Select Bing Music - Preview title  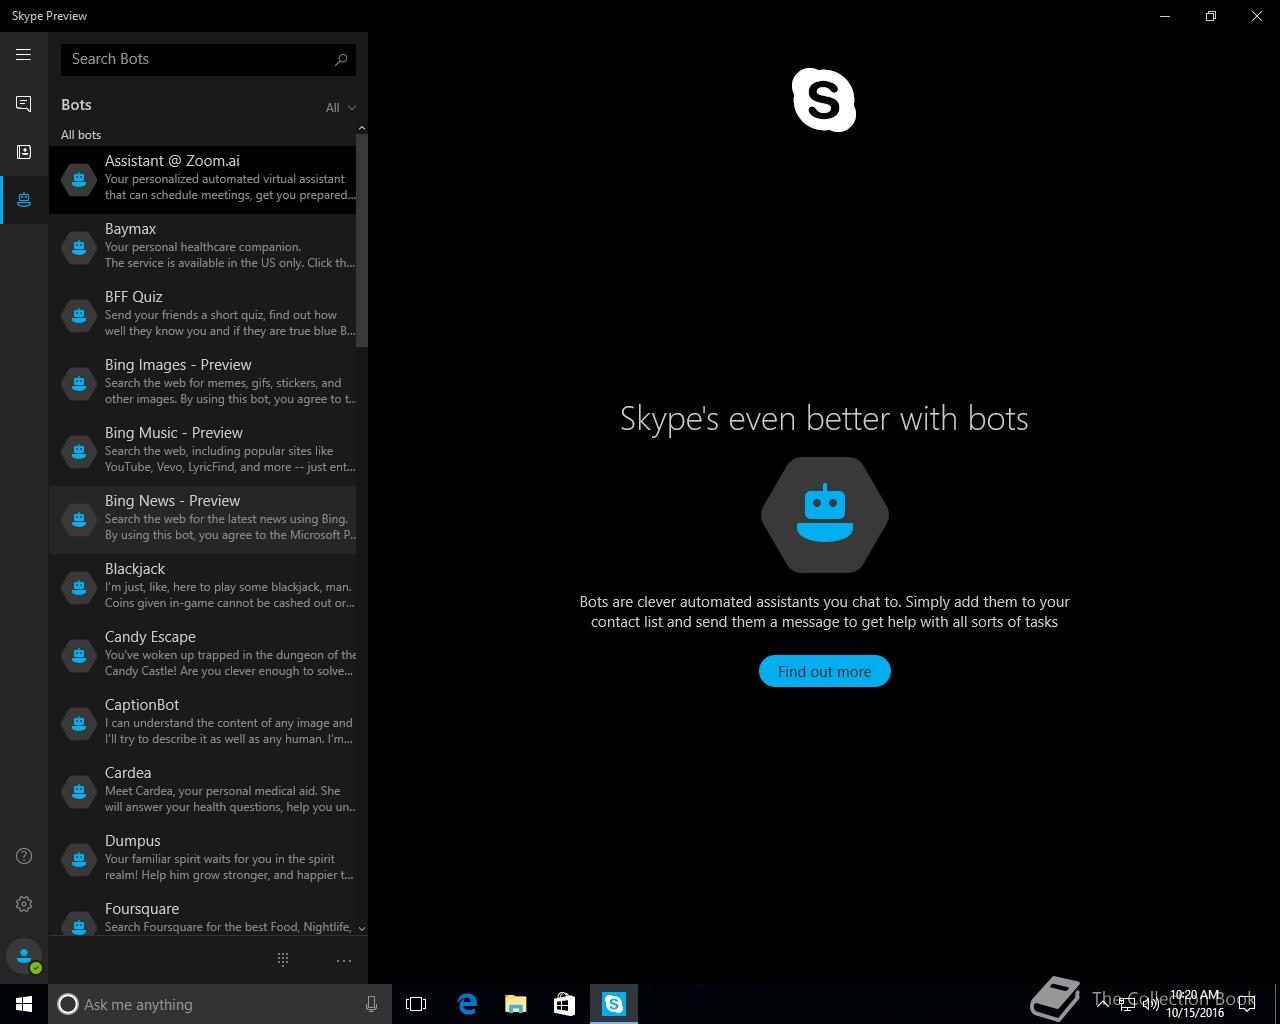pos(174,433)
